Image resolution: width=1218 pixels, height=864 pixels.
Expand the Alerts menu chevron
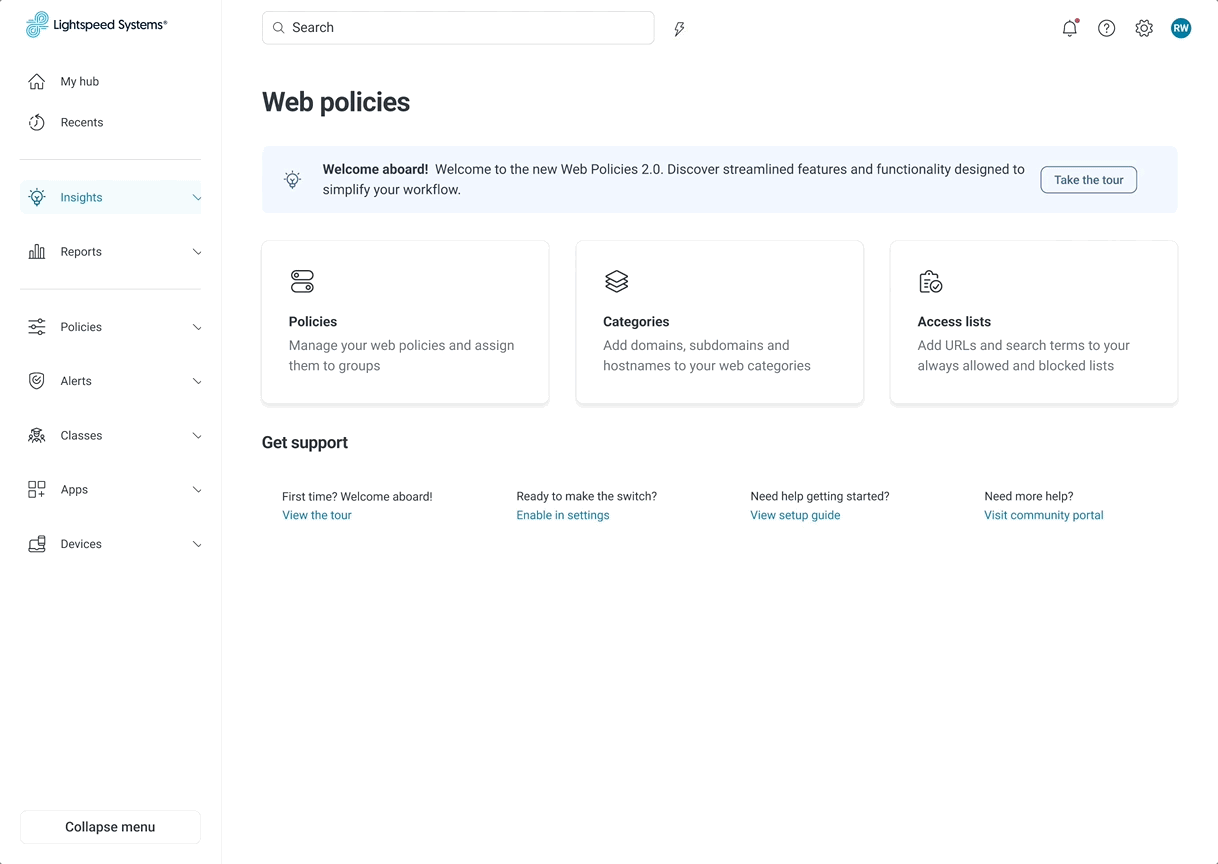[197, 381]
